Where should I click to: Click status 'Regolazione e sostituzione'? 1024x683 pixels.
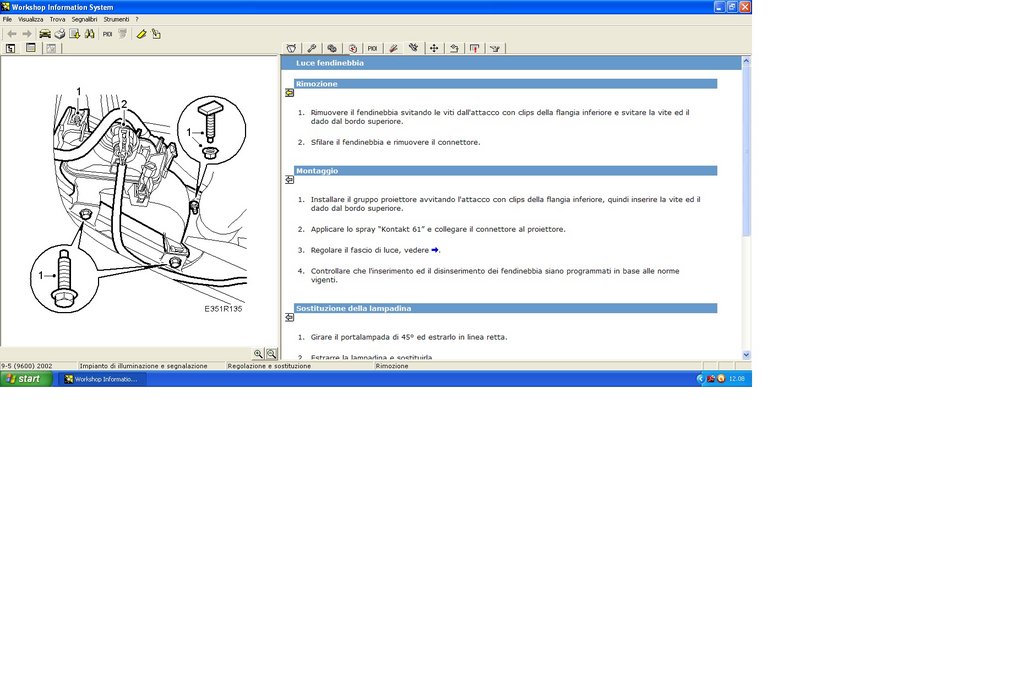(x=269, y=366)
